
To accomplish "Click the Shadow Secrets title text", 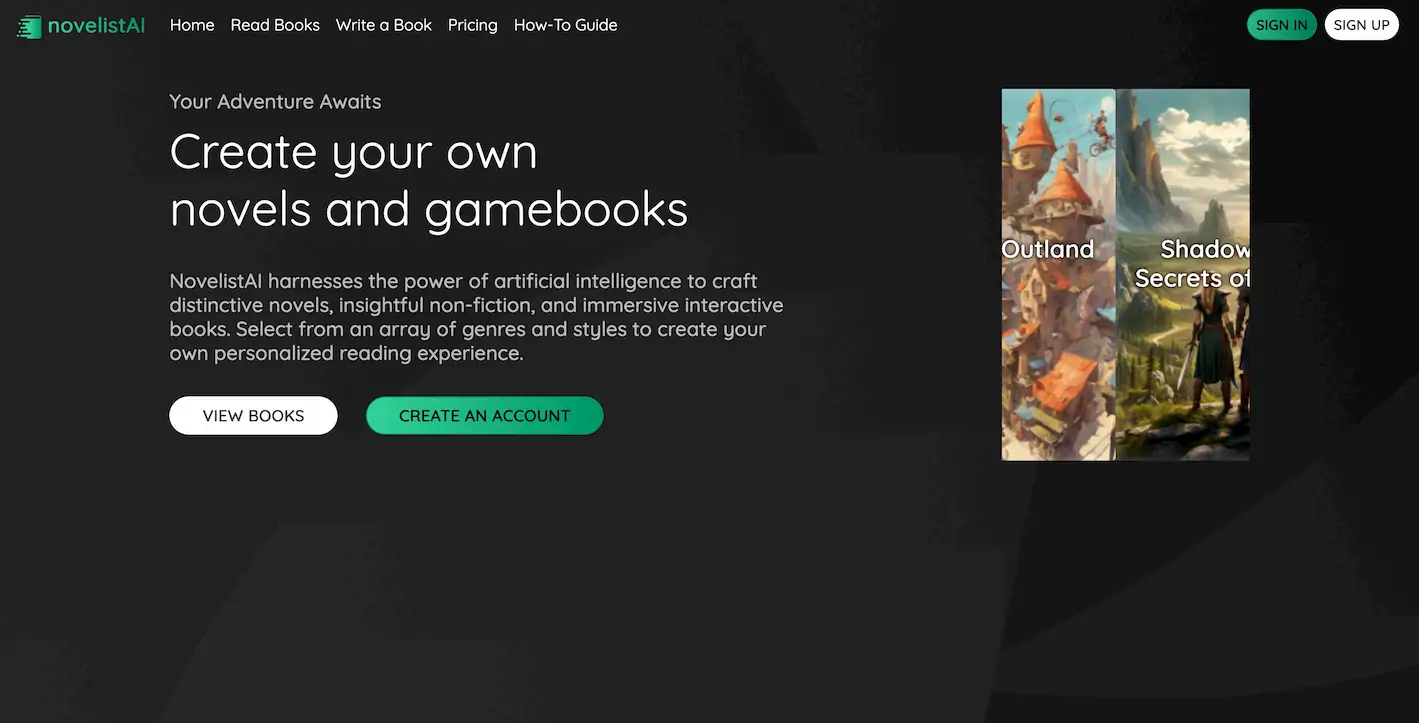I will click(x=1194, y=264).
